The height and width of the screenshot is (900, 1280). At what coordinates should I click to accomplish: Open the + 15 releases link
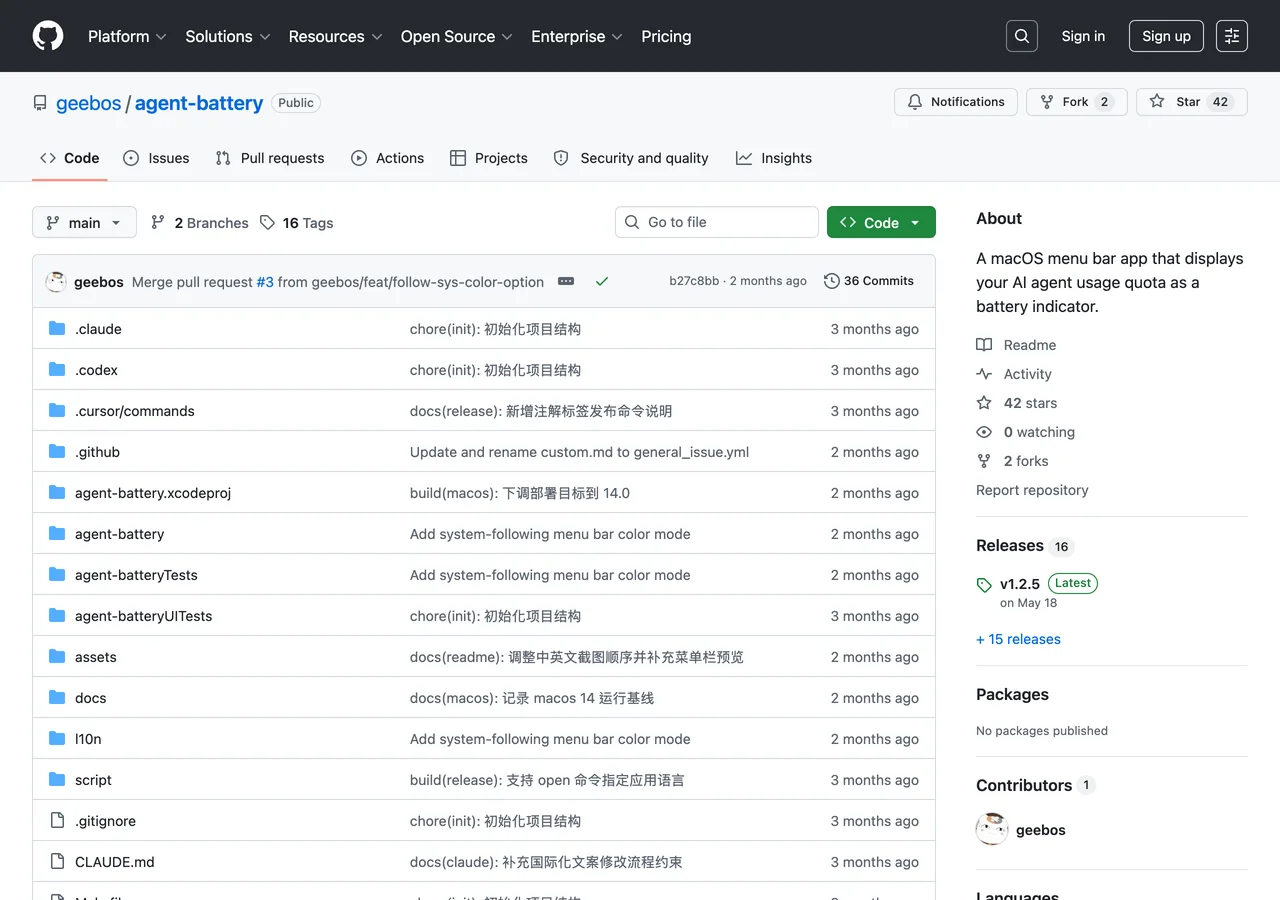click(x=1018, y=639)
